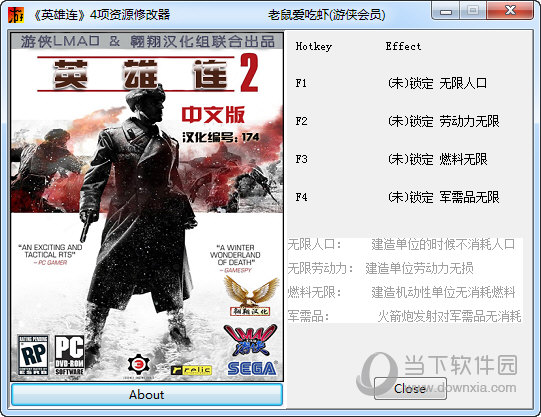
Task: Toggle F4 军需品无限 lock status
Action: pyautogui.click(x=443, y=197)
